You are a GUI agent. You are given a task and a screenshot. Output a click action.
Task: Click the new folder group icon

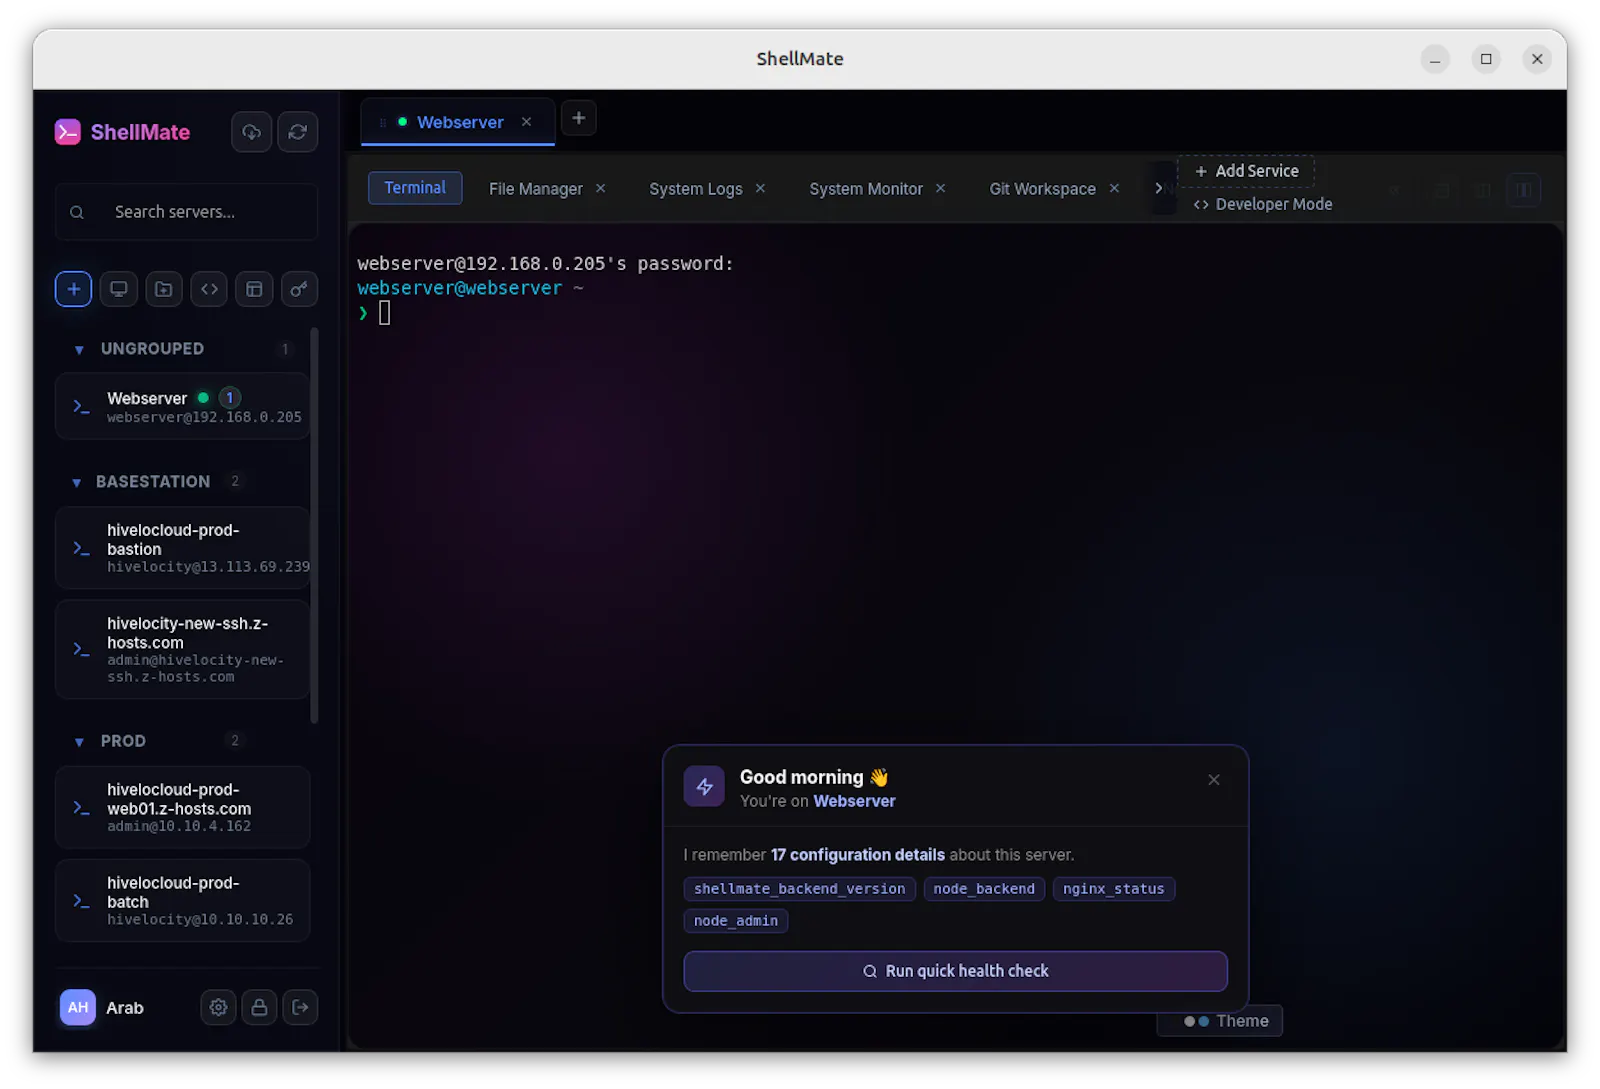pyautogui.click(x=163, y=289)
